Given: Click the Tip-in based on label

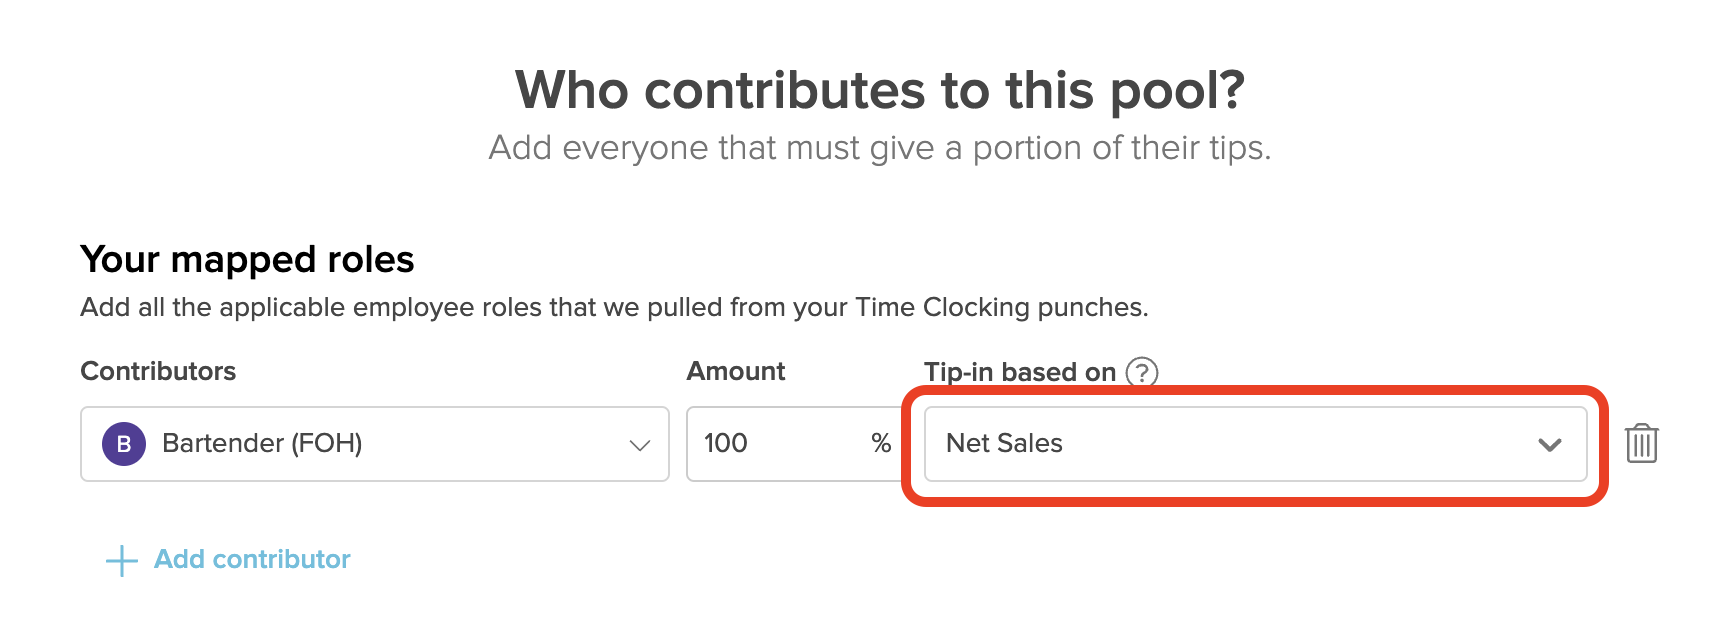Looking at the screenshot, I should click(1018, 371).
